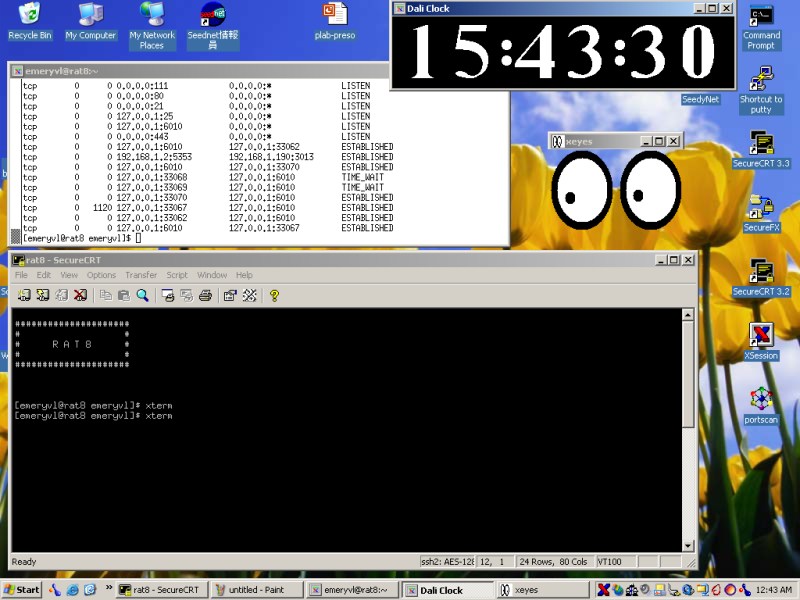This screenshot has width=800, height=600.
Task: Click the Start button
Action: [22, 590]
